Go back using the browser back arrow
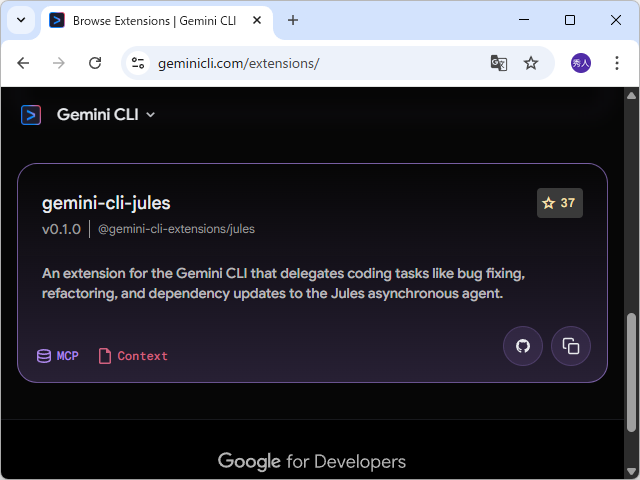 [23, 63]
